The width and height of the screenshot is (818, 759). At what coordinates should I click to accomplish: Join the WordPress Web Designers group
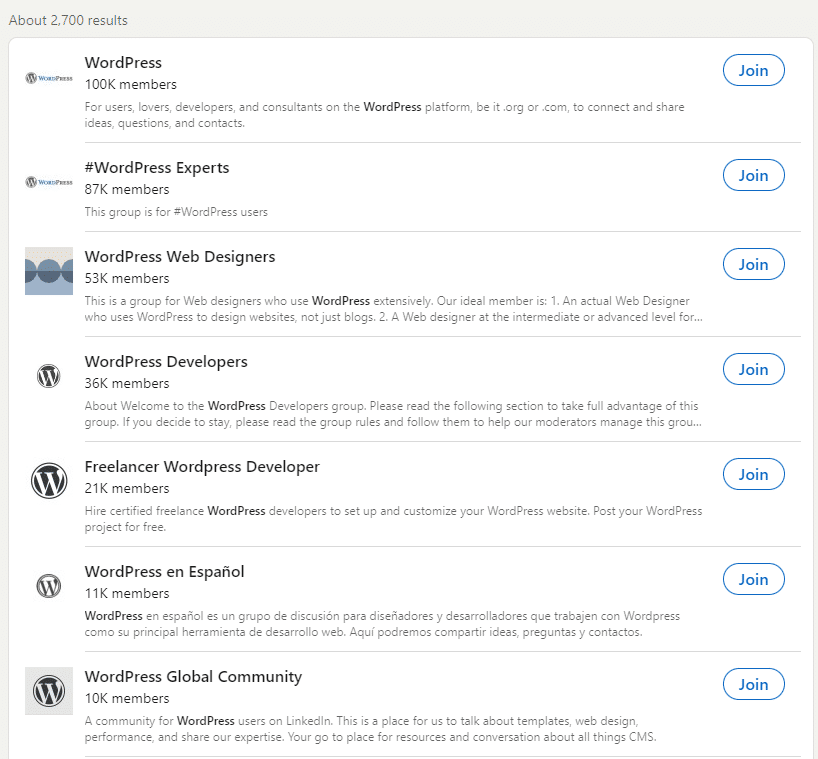tap(753, 264)
